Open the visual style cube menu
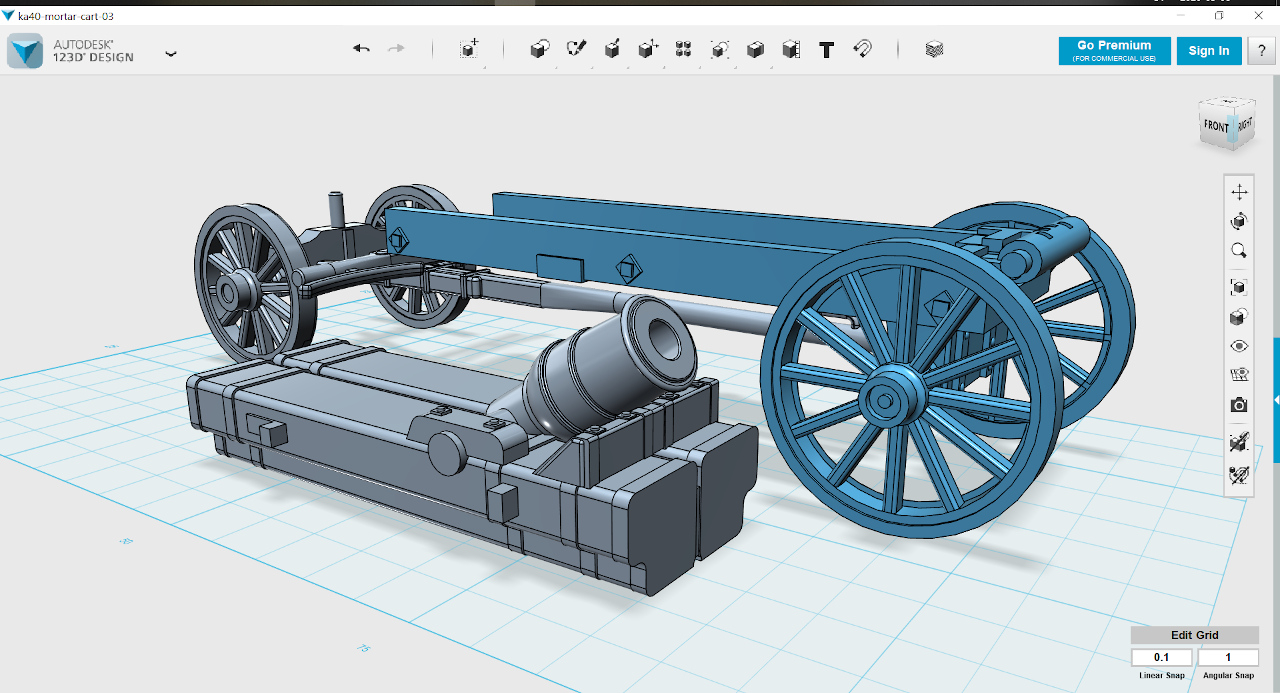The width and height of the screenshot is (1280, 693). pyautogui.click(x=1239, y=317)
